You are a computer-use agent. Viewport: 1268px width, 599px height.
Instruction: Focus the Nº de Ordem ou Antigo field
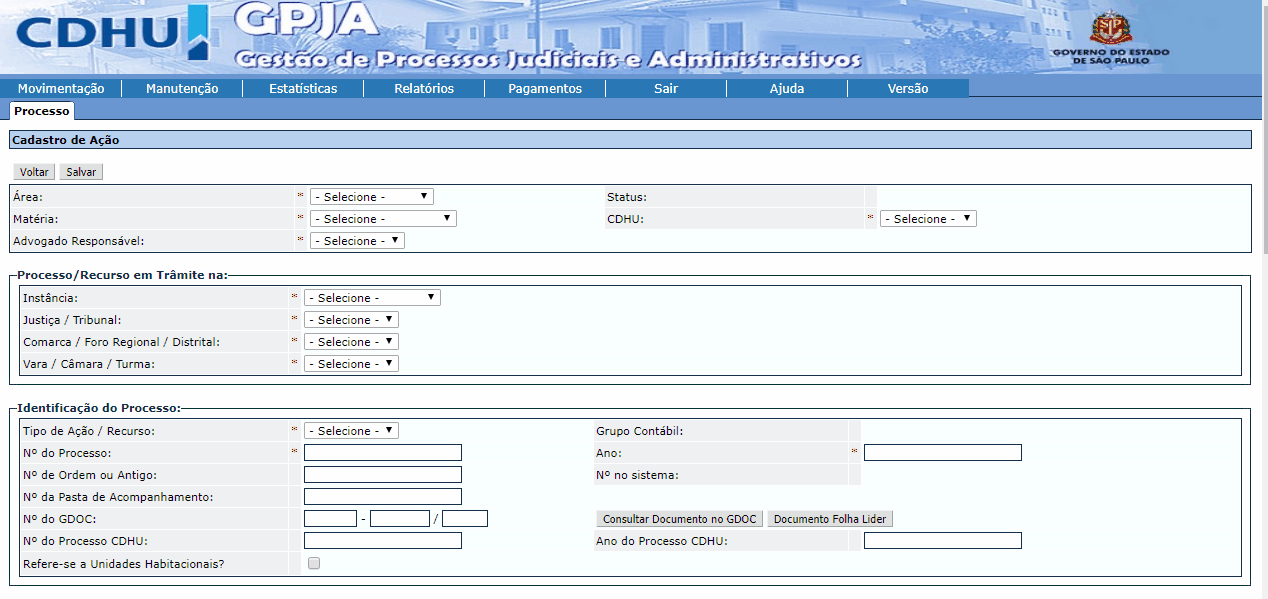pyautogui.click(x=383, y=475)
